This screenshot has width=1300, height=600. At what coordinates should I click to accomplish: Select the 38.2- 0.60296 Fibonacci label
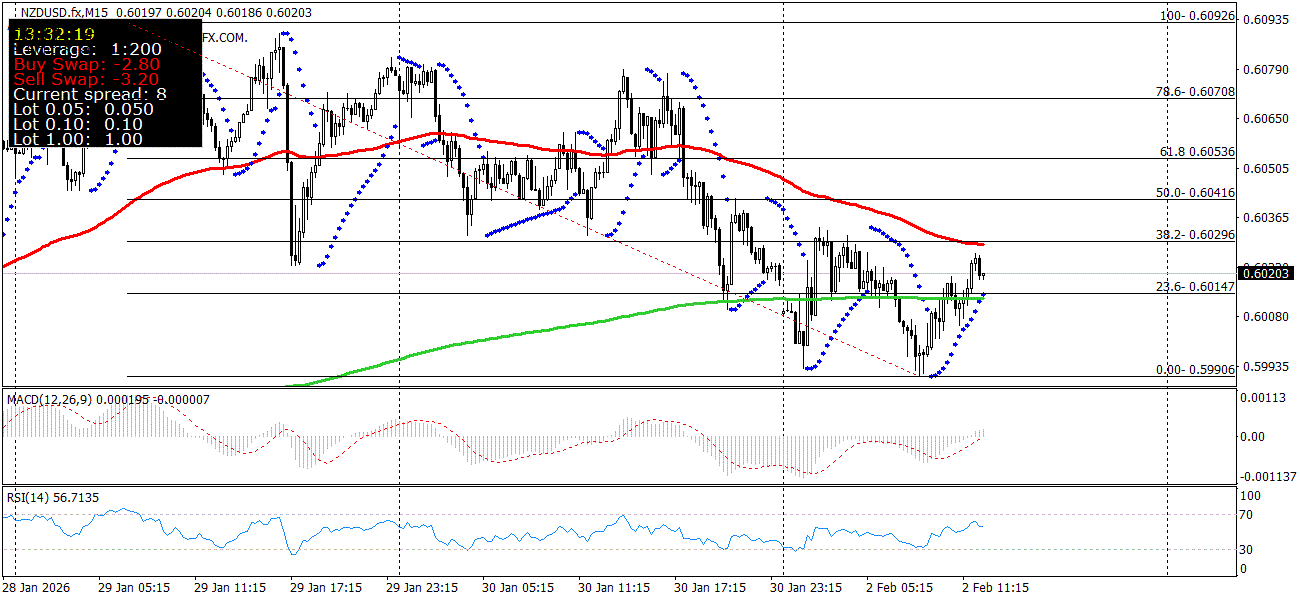tap(1196, 235)
